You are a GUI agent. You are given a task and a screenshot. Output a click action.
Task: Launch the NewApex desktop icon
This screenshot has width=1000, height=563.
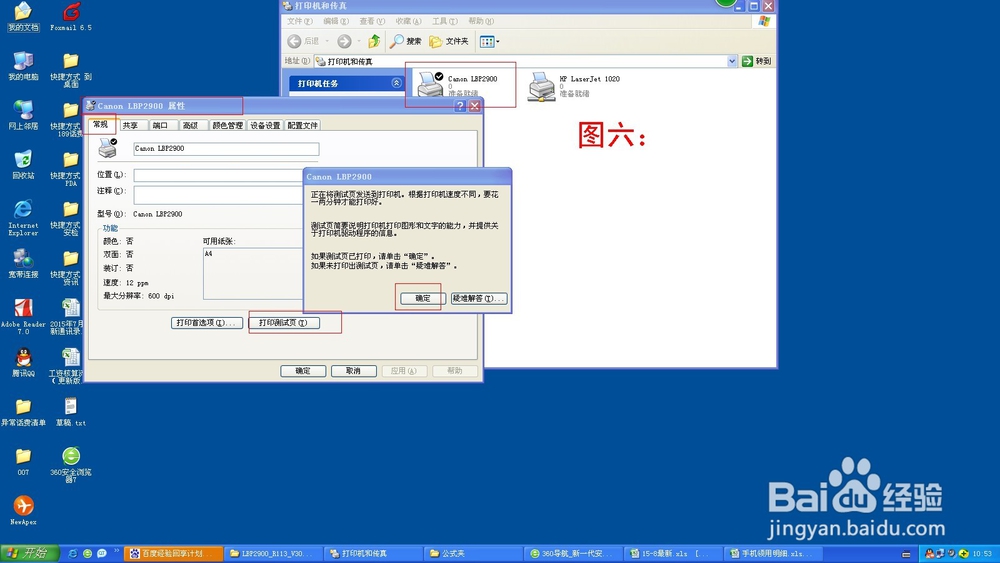pos(23,511)
